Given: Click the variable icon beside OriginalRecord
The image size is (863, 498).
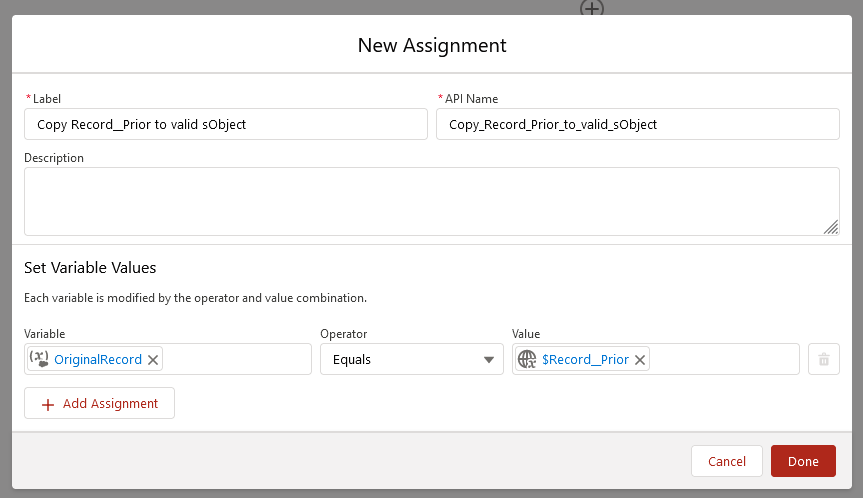Looking at the screenshot, I should point(39,359).
